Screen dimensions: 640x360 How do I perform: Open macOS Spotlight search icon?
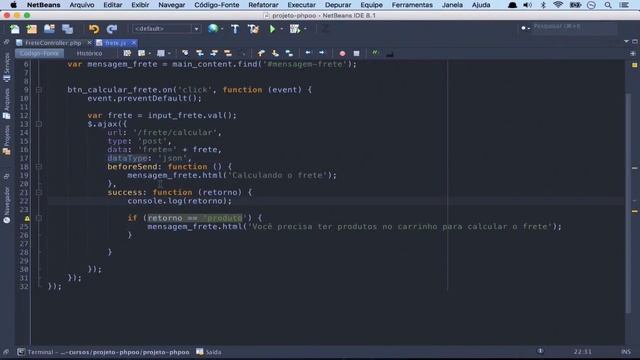(x=608, y=5)
